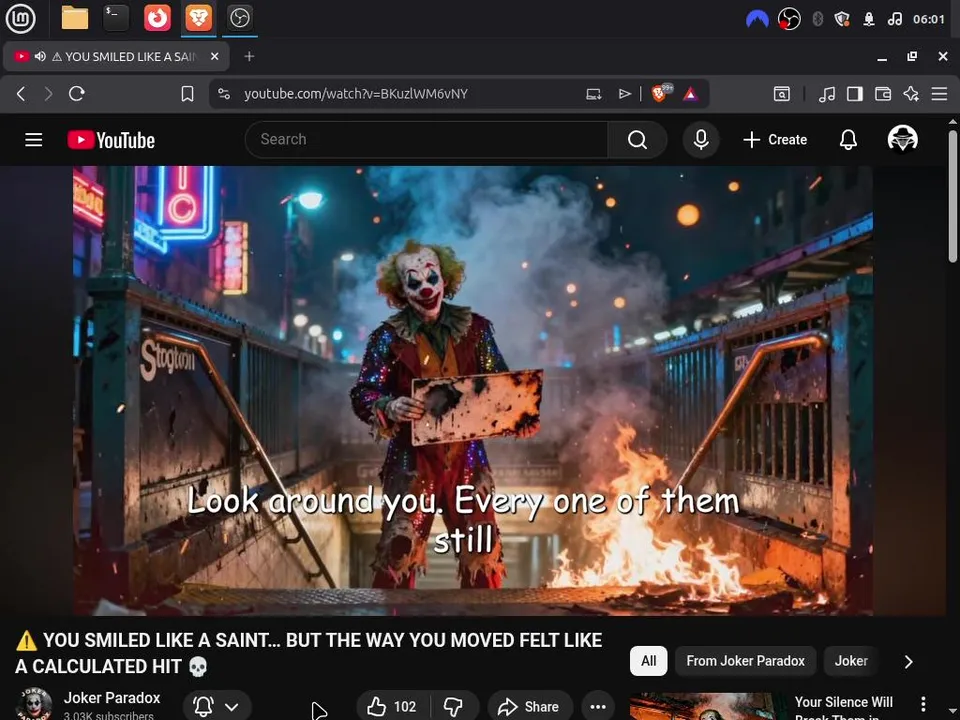This screenshot has width=960, height=720.
Task: Show next filter chips arrow
Action: pyautogui.click(x=909, y=661)
